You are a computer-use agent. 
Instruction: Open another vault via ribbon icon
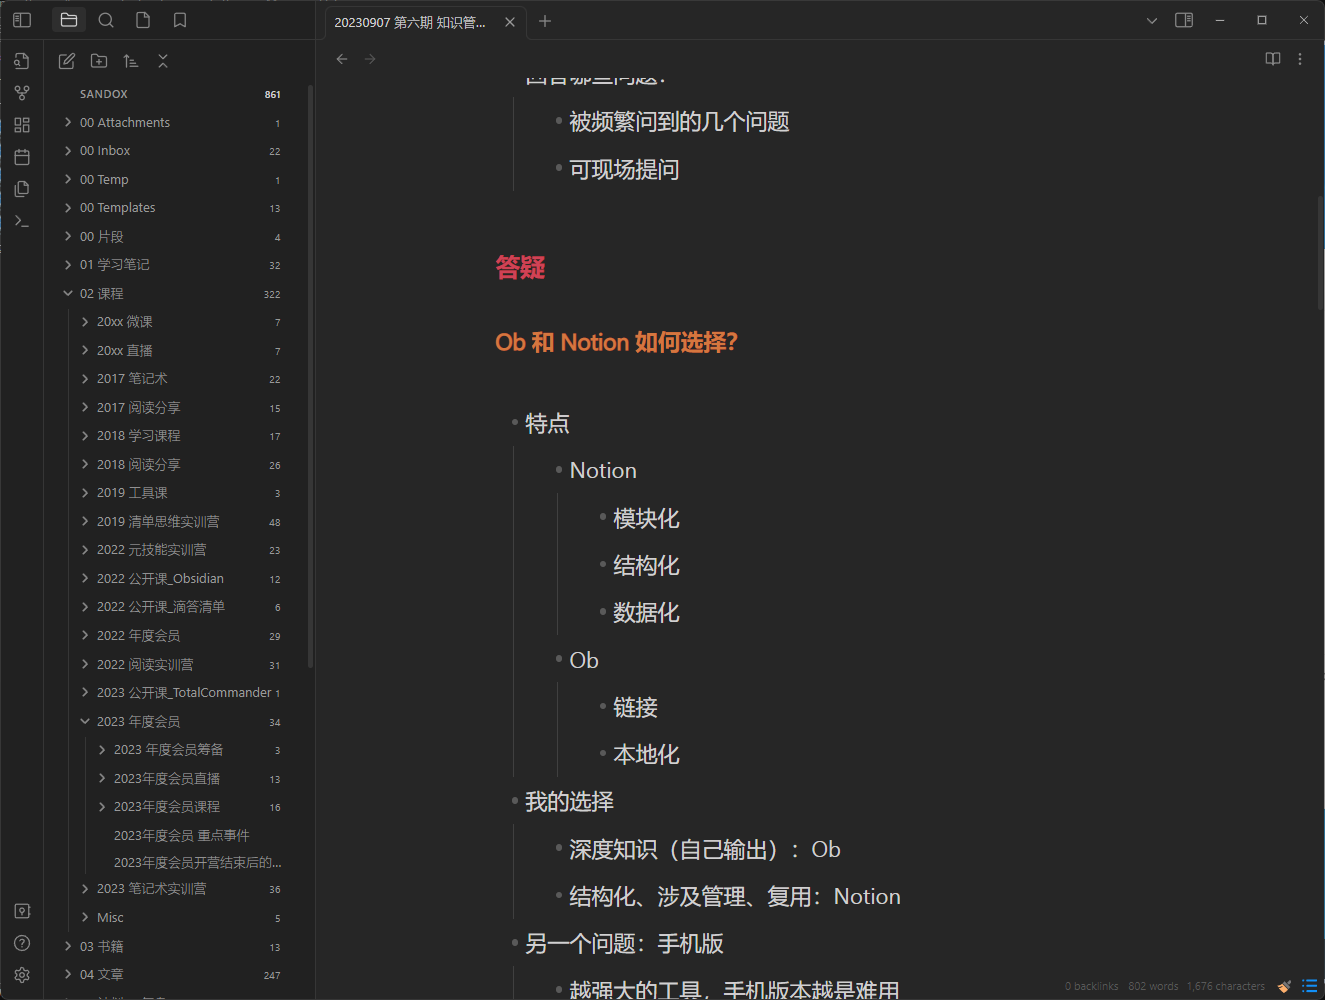[22, 911]
